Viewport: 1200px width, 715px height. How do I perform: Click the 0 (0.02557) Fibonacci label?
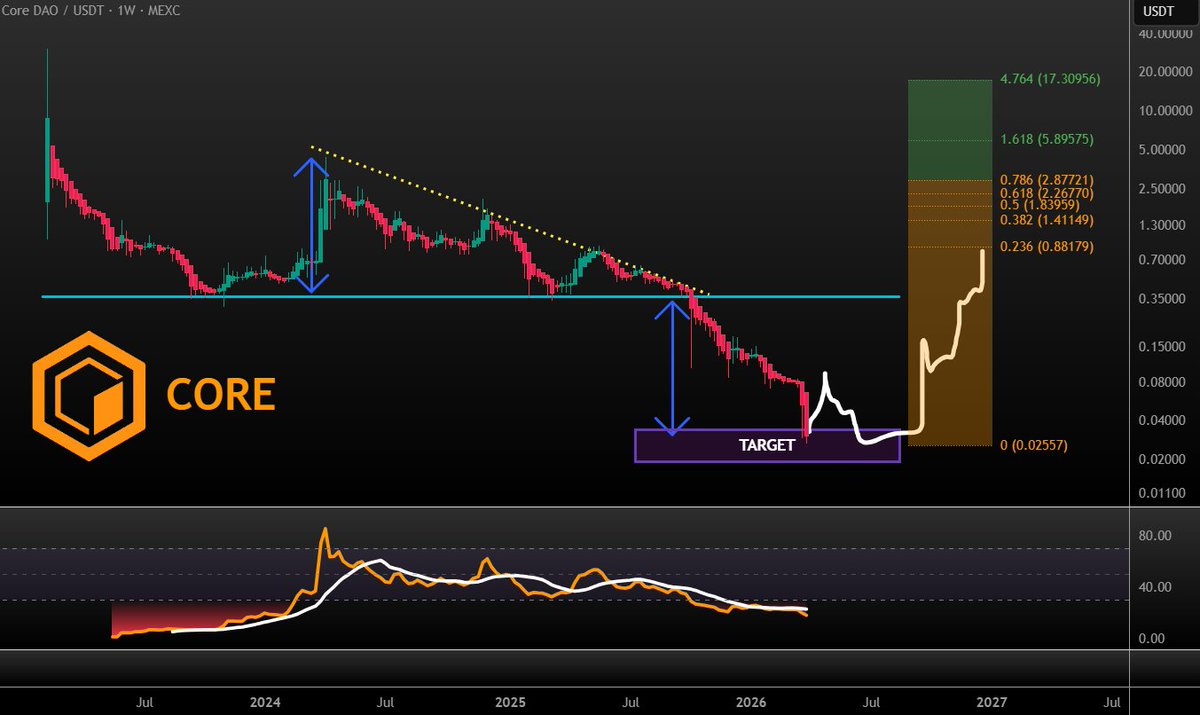click(x=1033, y=444)
